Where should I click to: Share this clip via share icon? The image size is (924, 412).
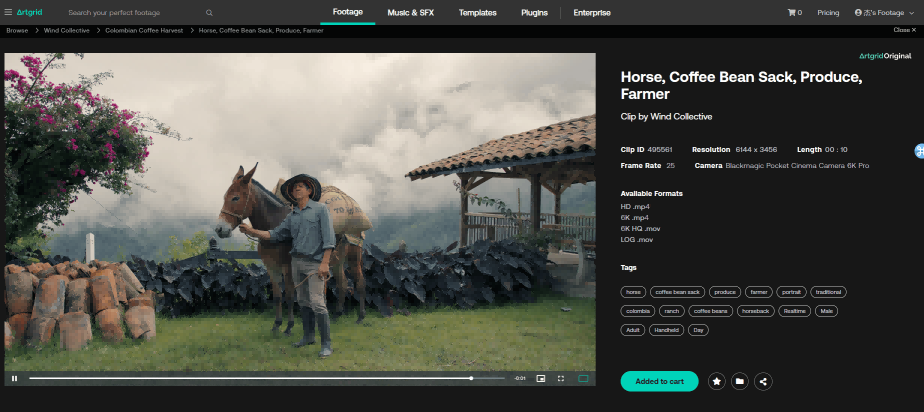click(x=763, y=381)
